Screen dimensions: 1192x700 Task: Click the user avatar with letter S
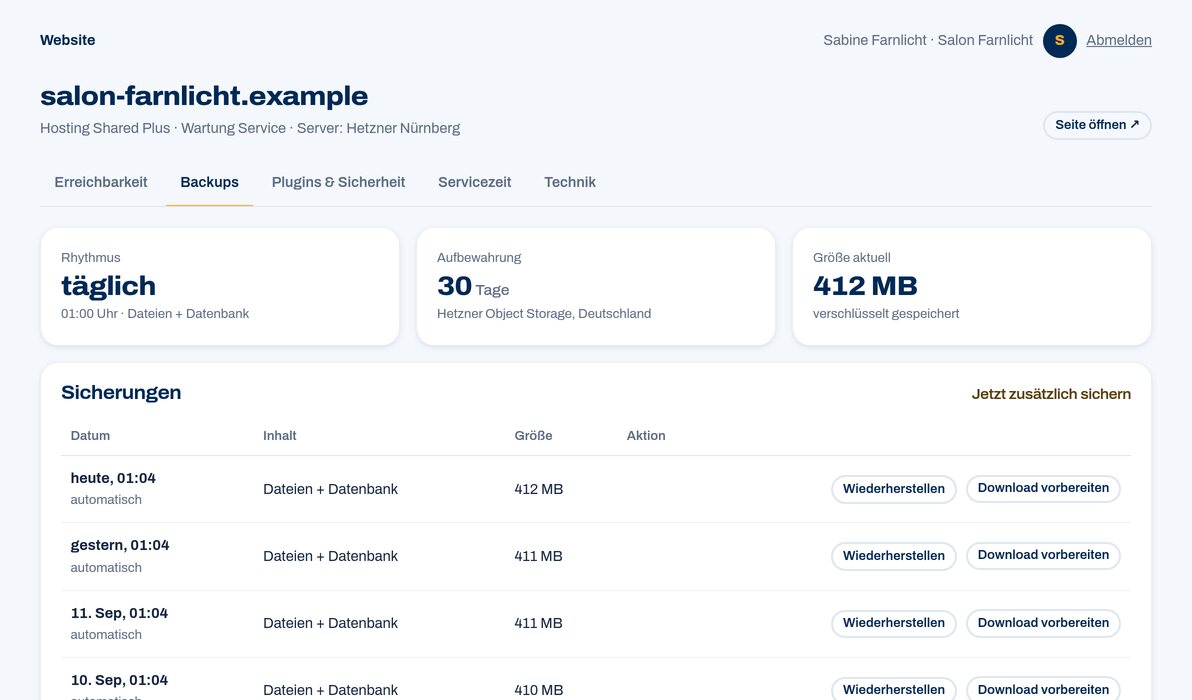pyautogui.click(x=1059, y=40)
